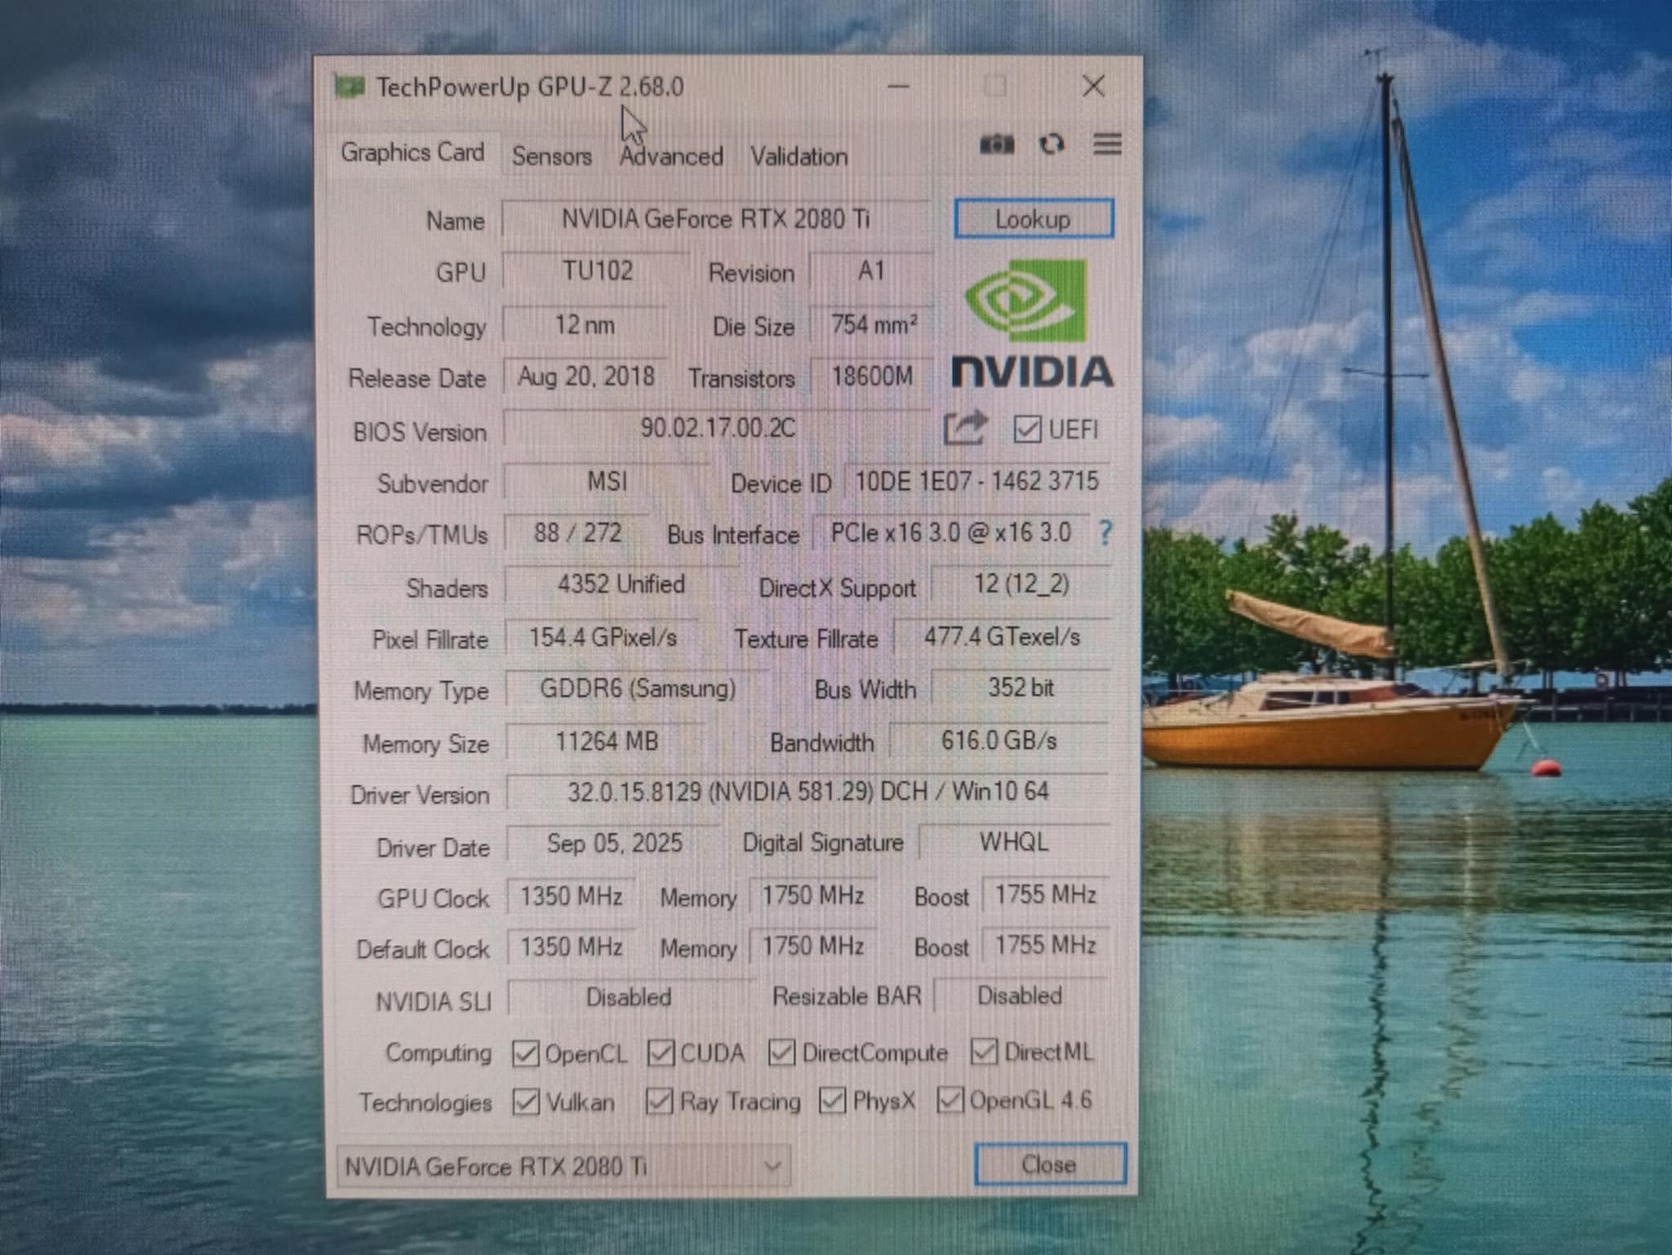
Task: Toggle the DirectML checkbox
Action: pyautogui.click(x=984, y=1051)
